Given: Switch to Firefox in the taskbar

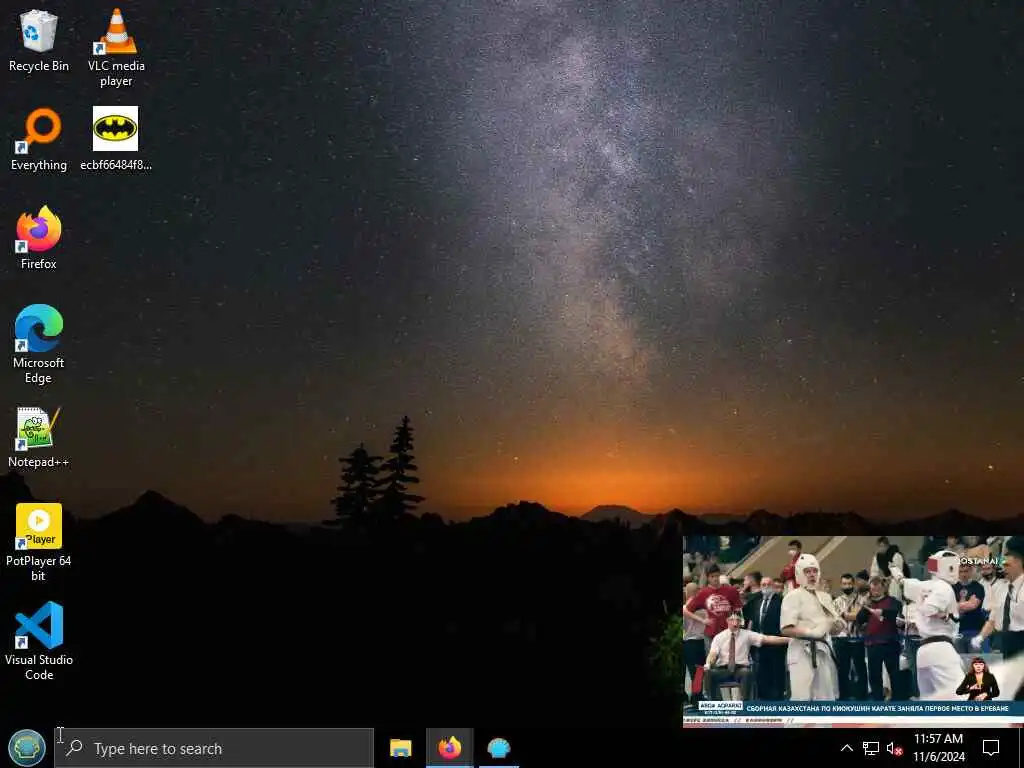Looking at the screenshot, I should tap(449, 748).
